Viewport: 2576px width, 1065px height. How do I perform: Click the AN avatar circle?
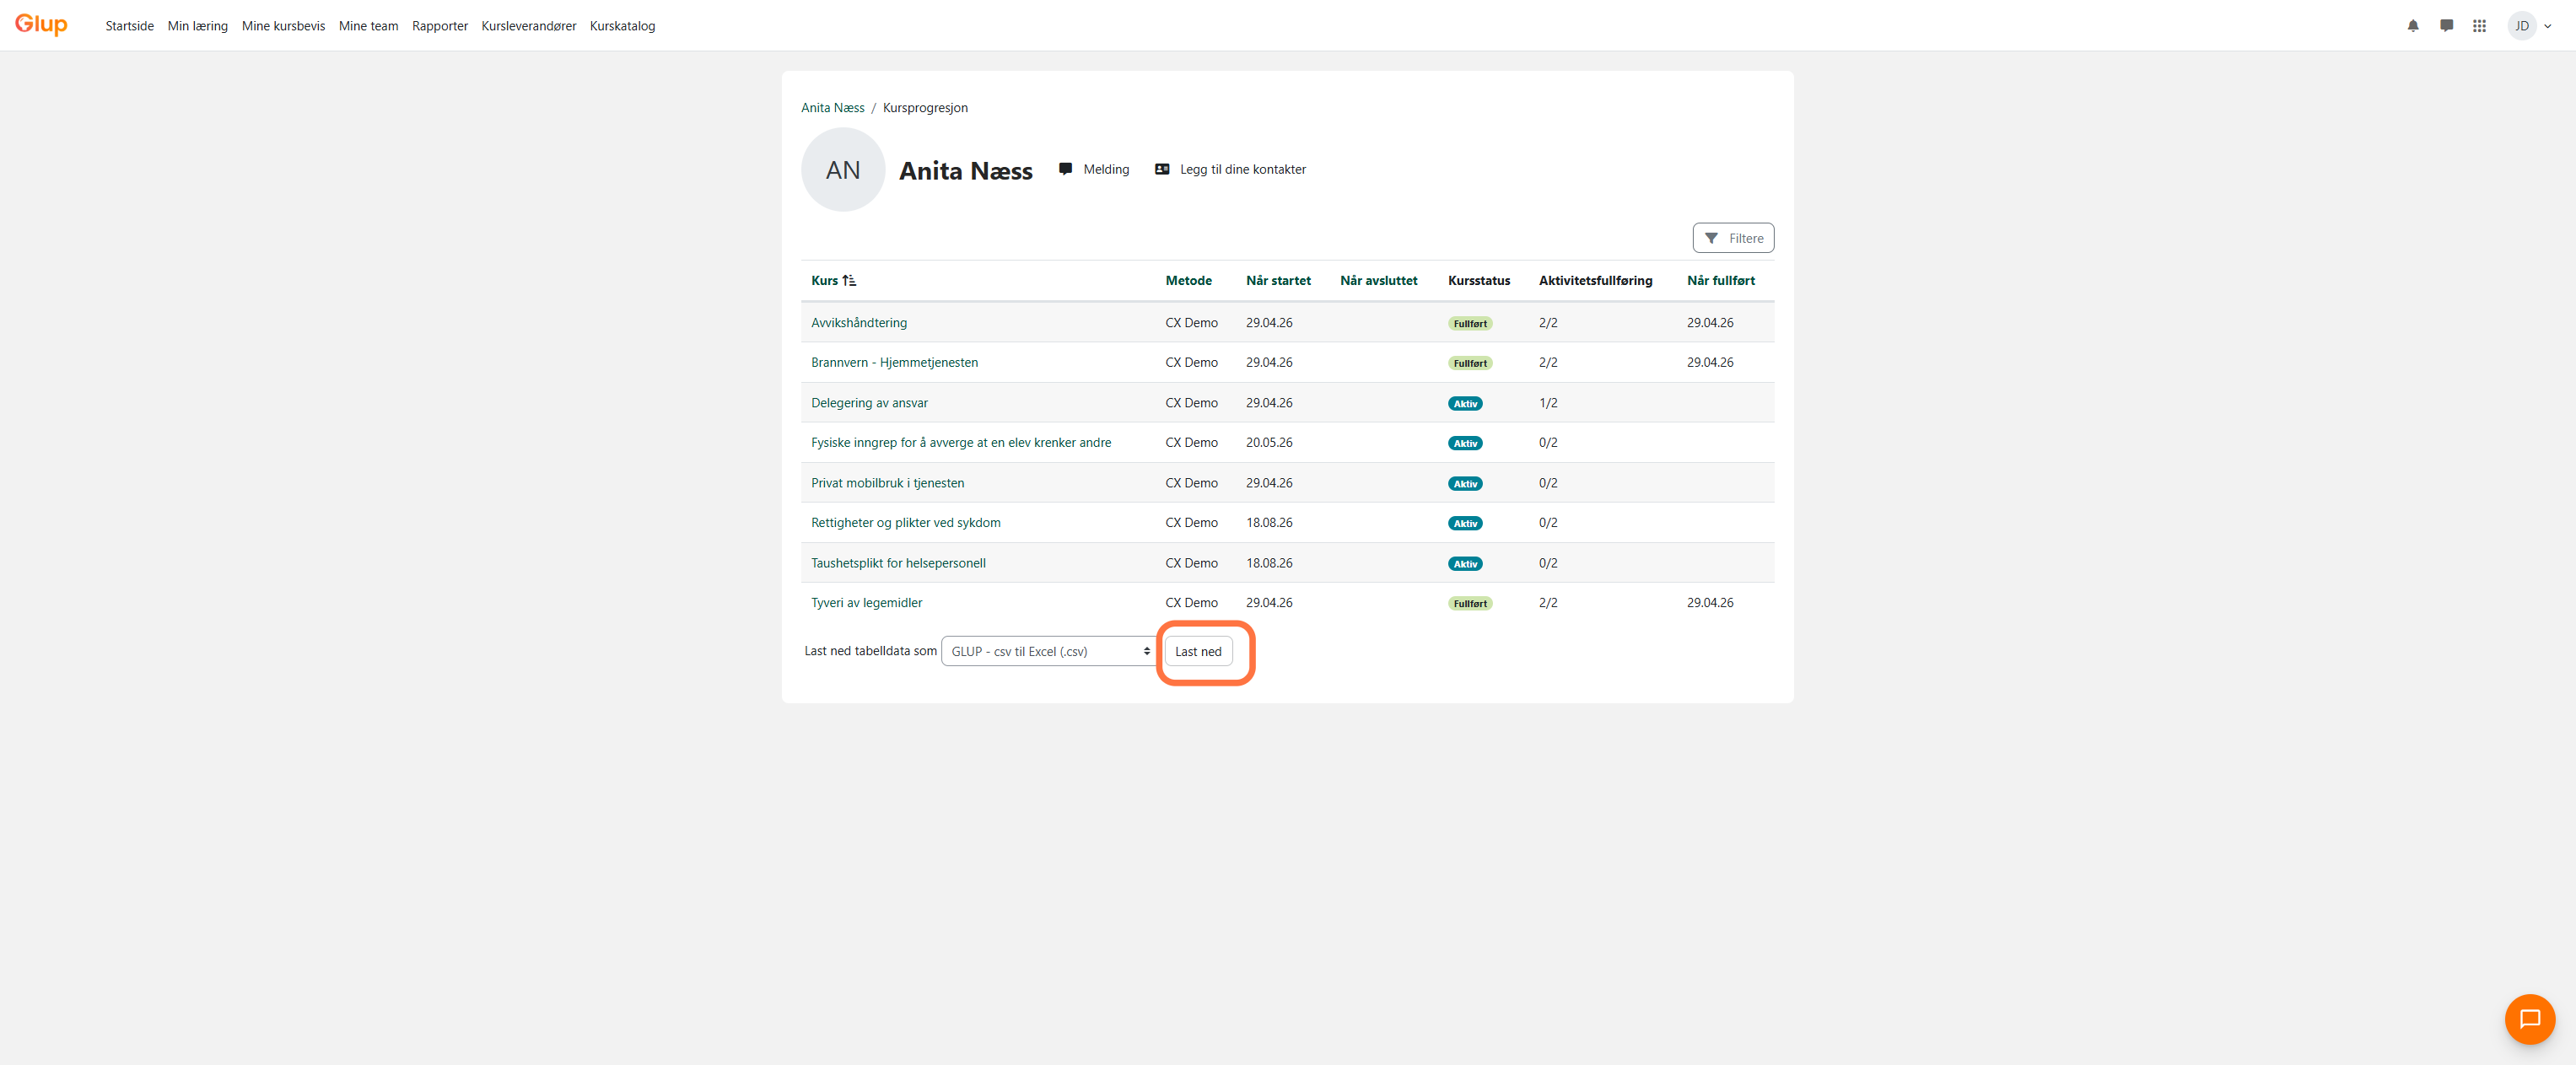pos(843,170)
